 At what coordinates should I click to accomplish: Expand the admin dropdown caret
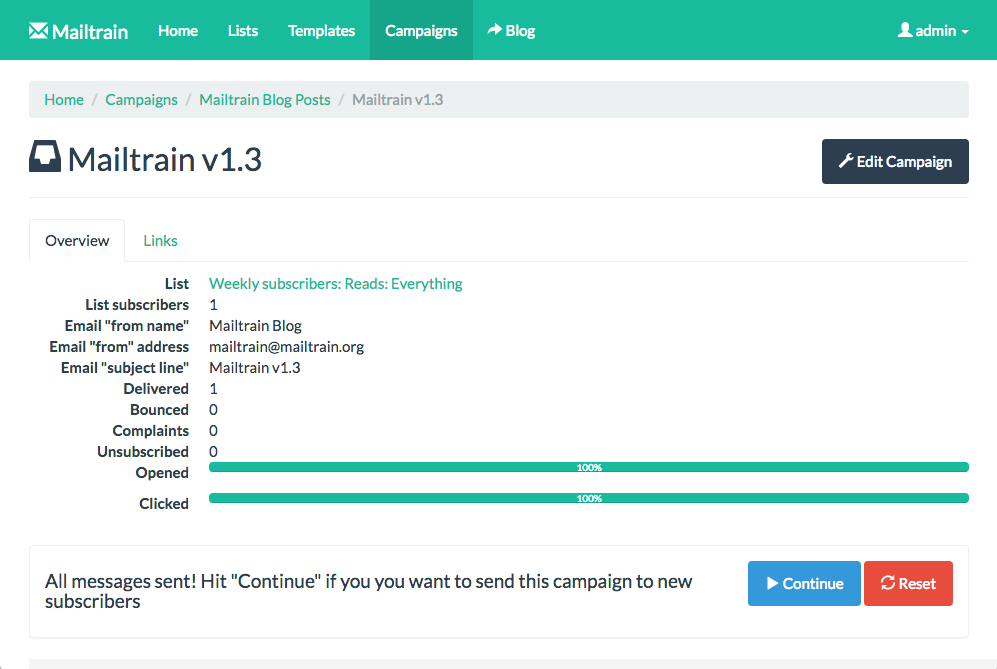[x=965, y=32]
